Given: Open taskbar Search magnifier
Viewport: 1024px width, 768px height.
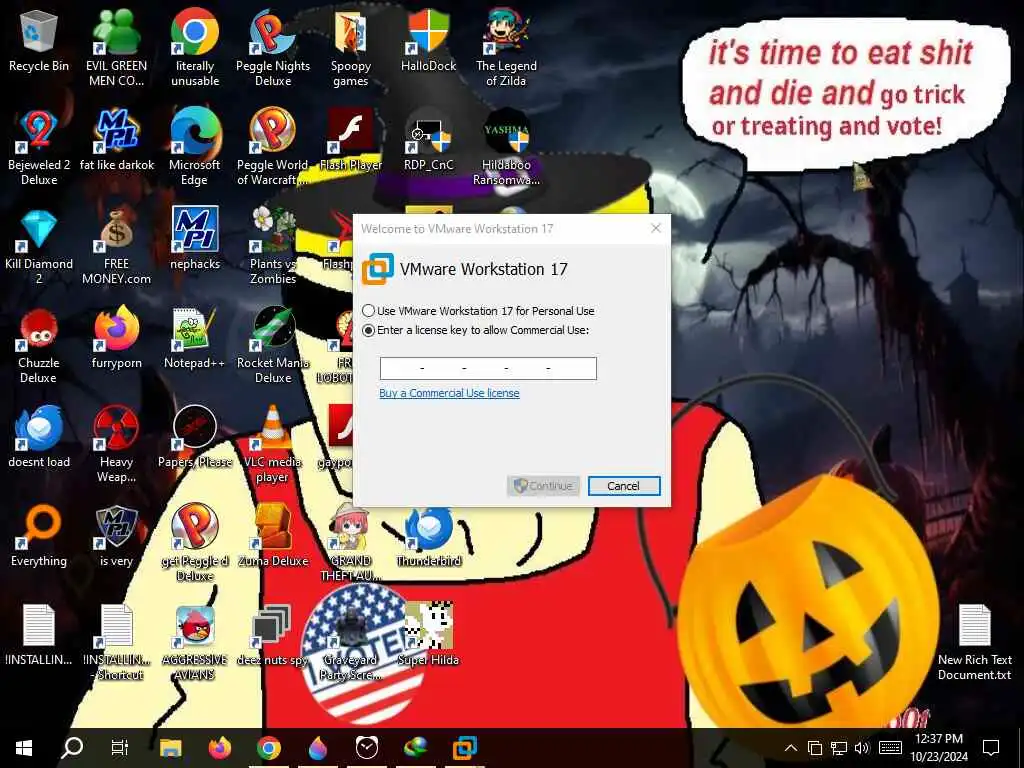Looking at the screenshot, I should tap(71, 748).
